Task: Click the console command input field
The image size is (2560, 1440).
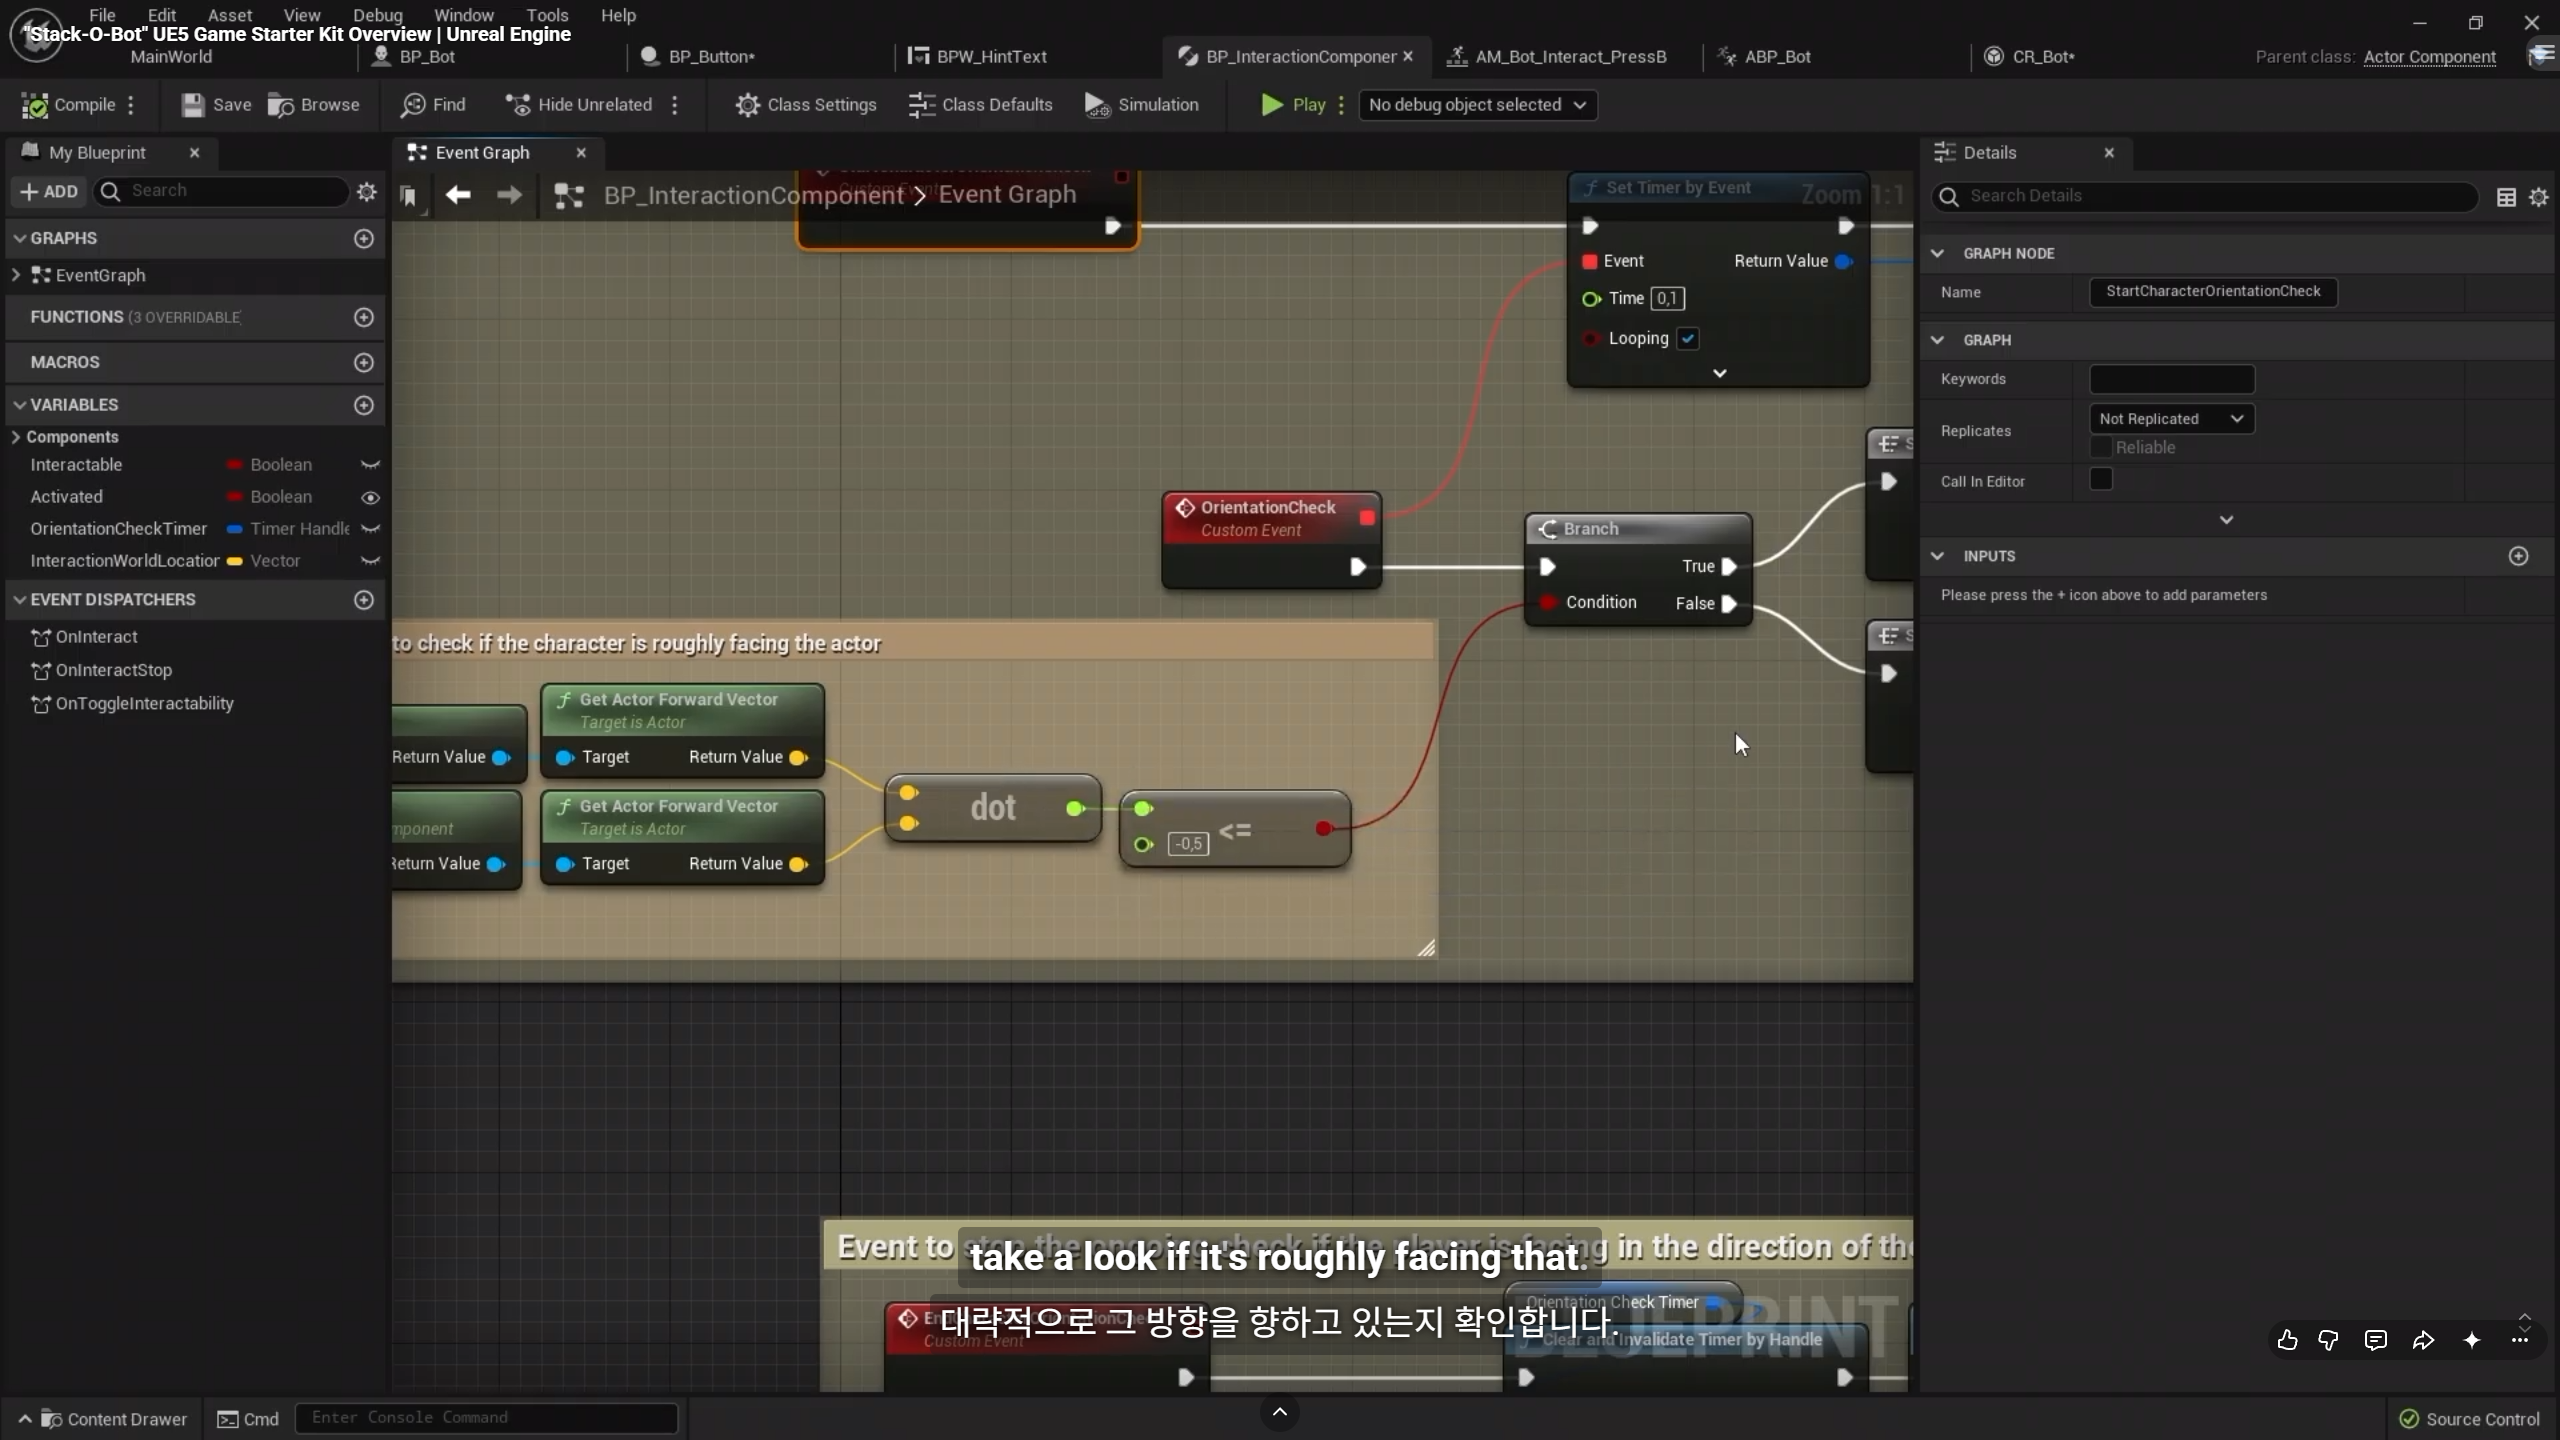Action: tap(487, 1418)
